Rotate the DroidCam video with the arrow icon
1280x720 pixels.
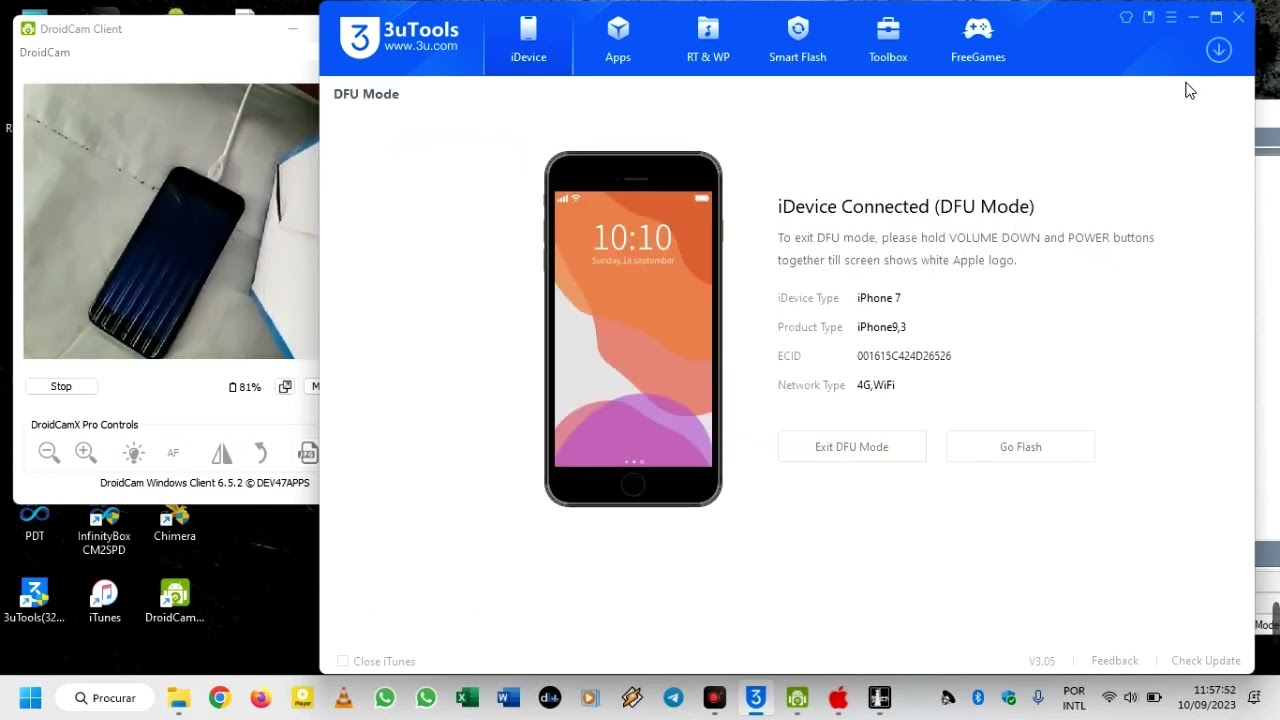(x=261, y=453)
